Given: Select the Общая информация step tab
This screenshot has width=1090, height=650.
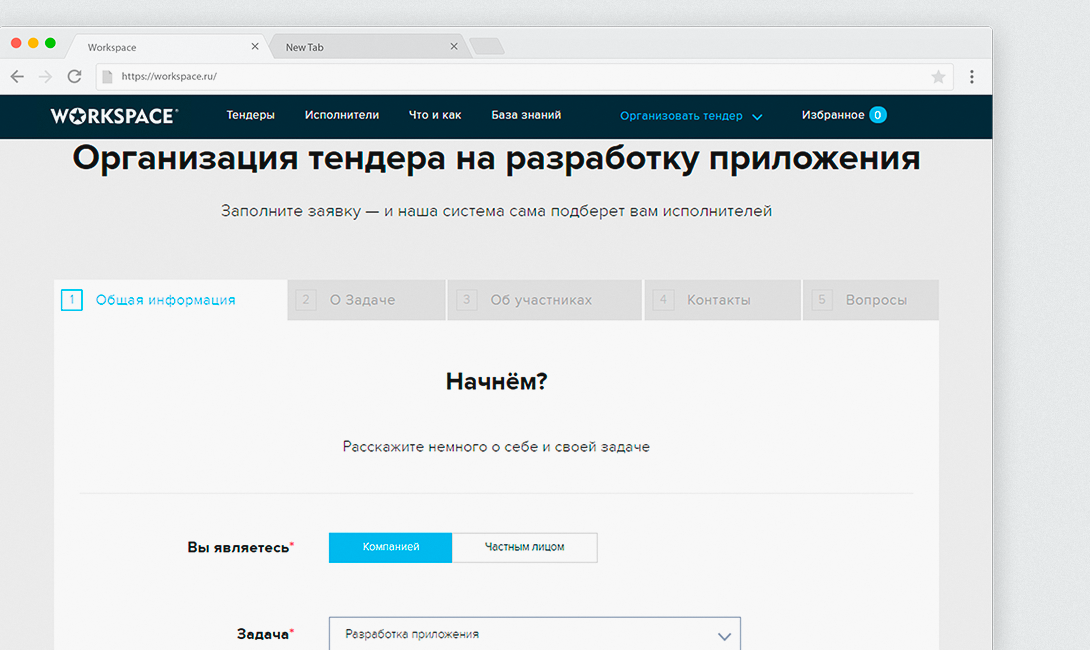Looking at the screenshot, I should pos(170,300).
